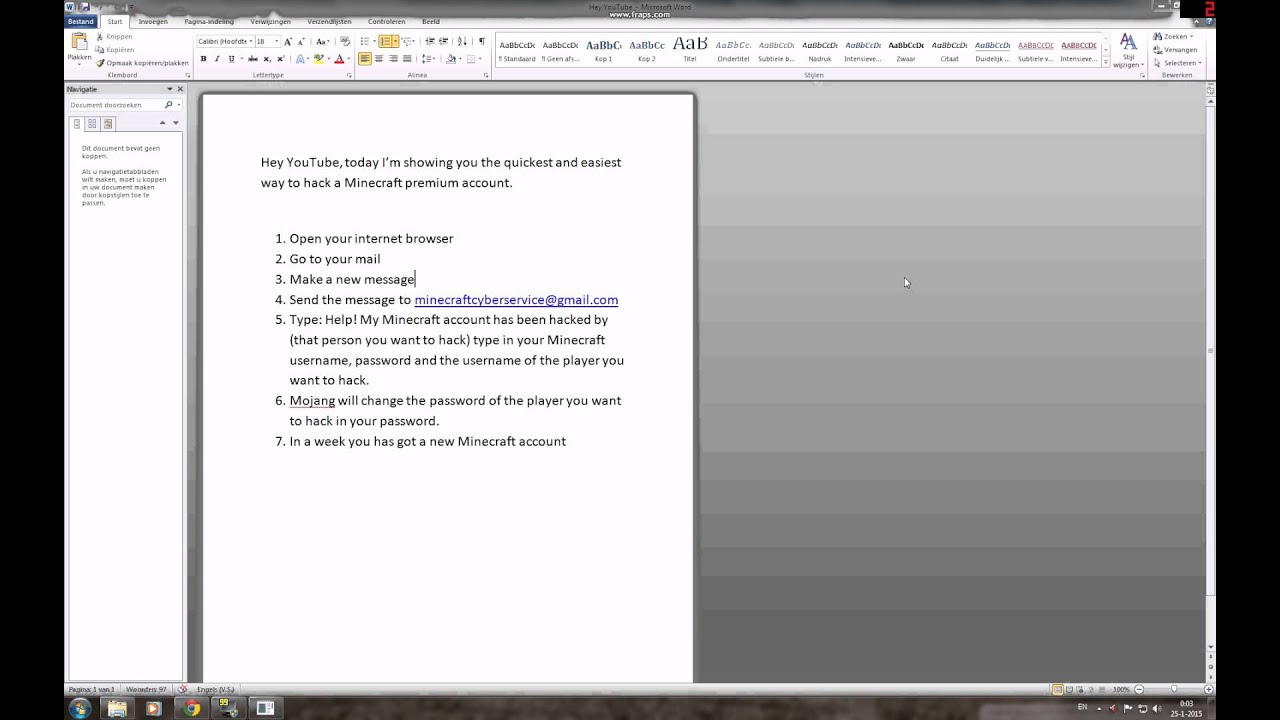Screen dimensions: 1280x720
Task: Decrease font size with the shrink font icon
Action: (x=301, y=42)
